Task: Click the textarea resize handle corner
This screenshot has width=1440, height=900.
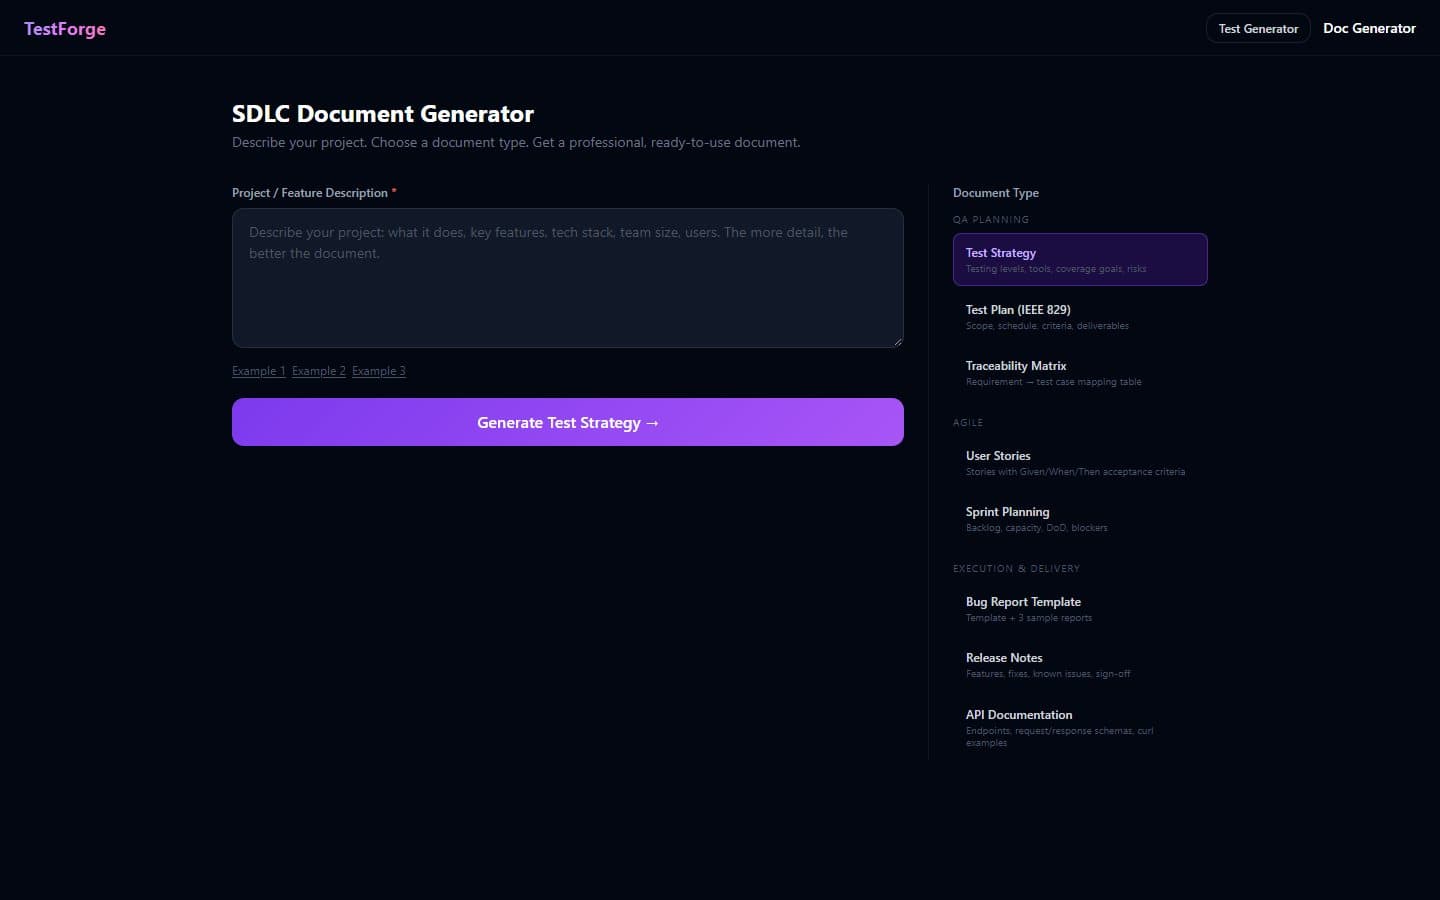Action: tap(897, 341)
